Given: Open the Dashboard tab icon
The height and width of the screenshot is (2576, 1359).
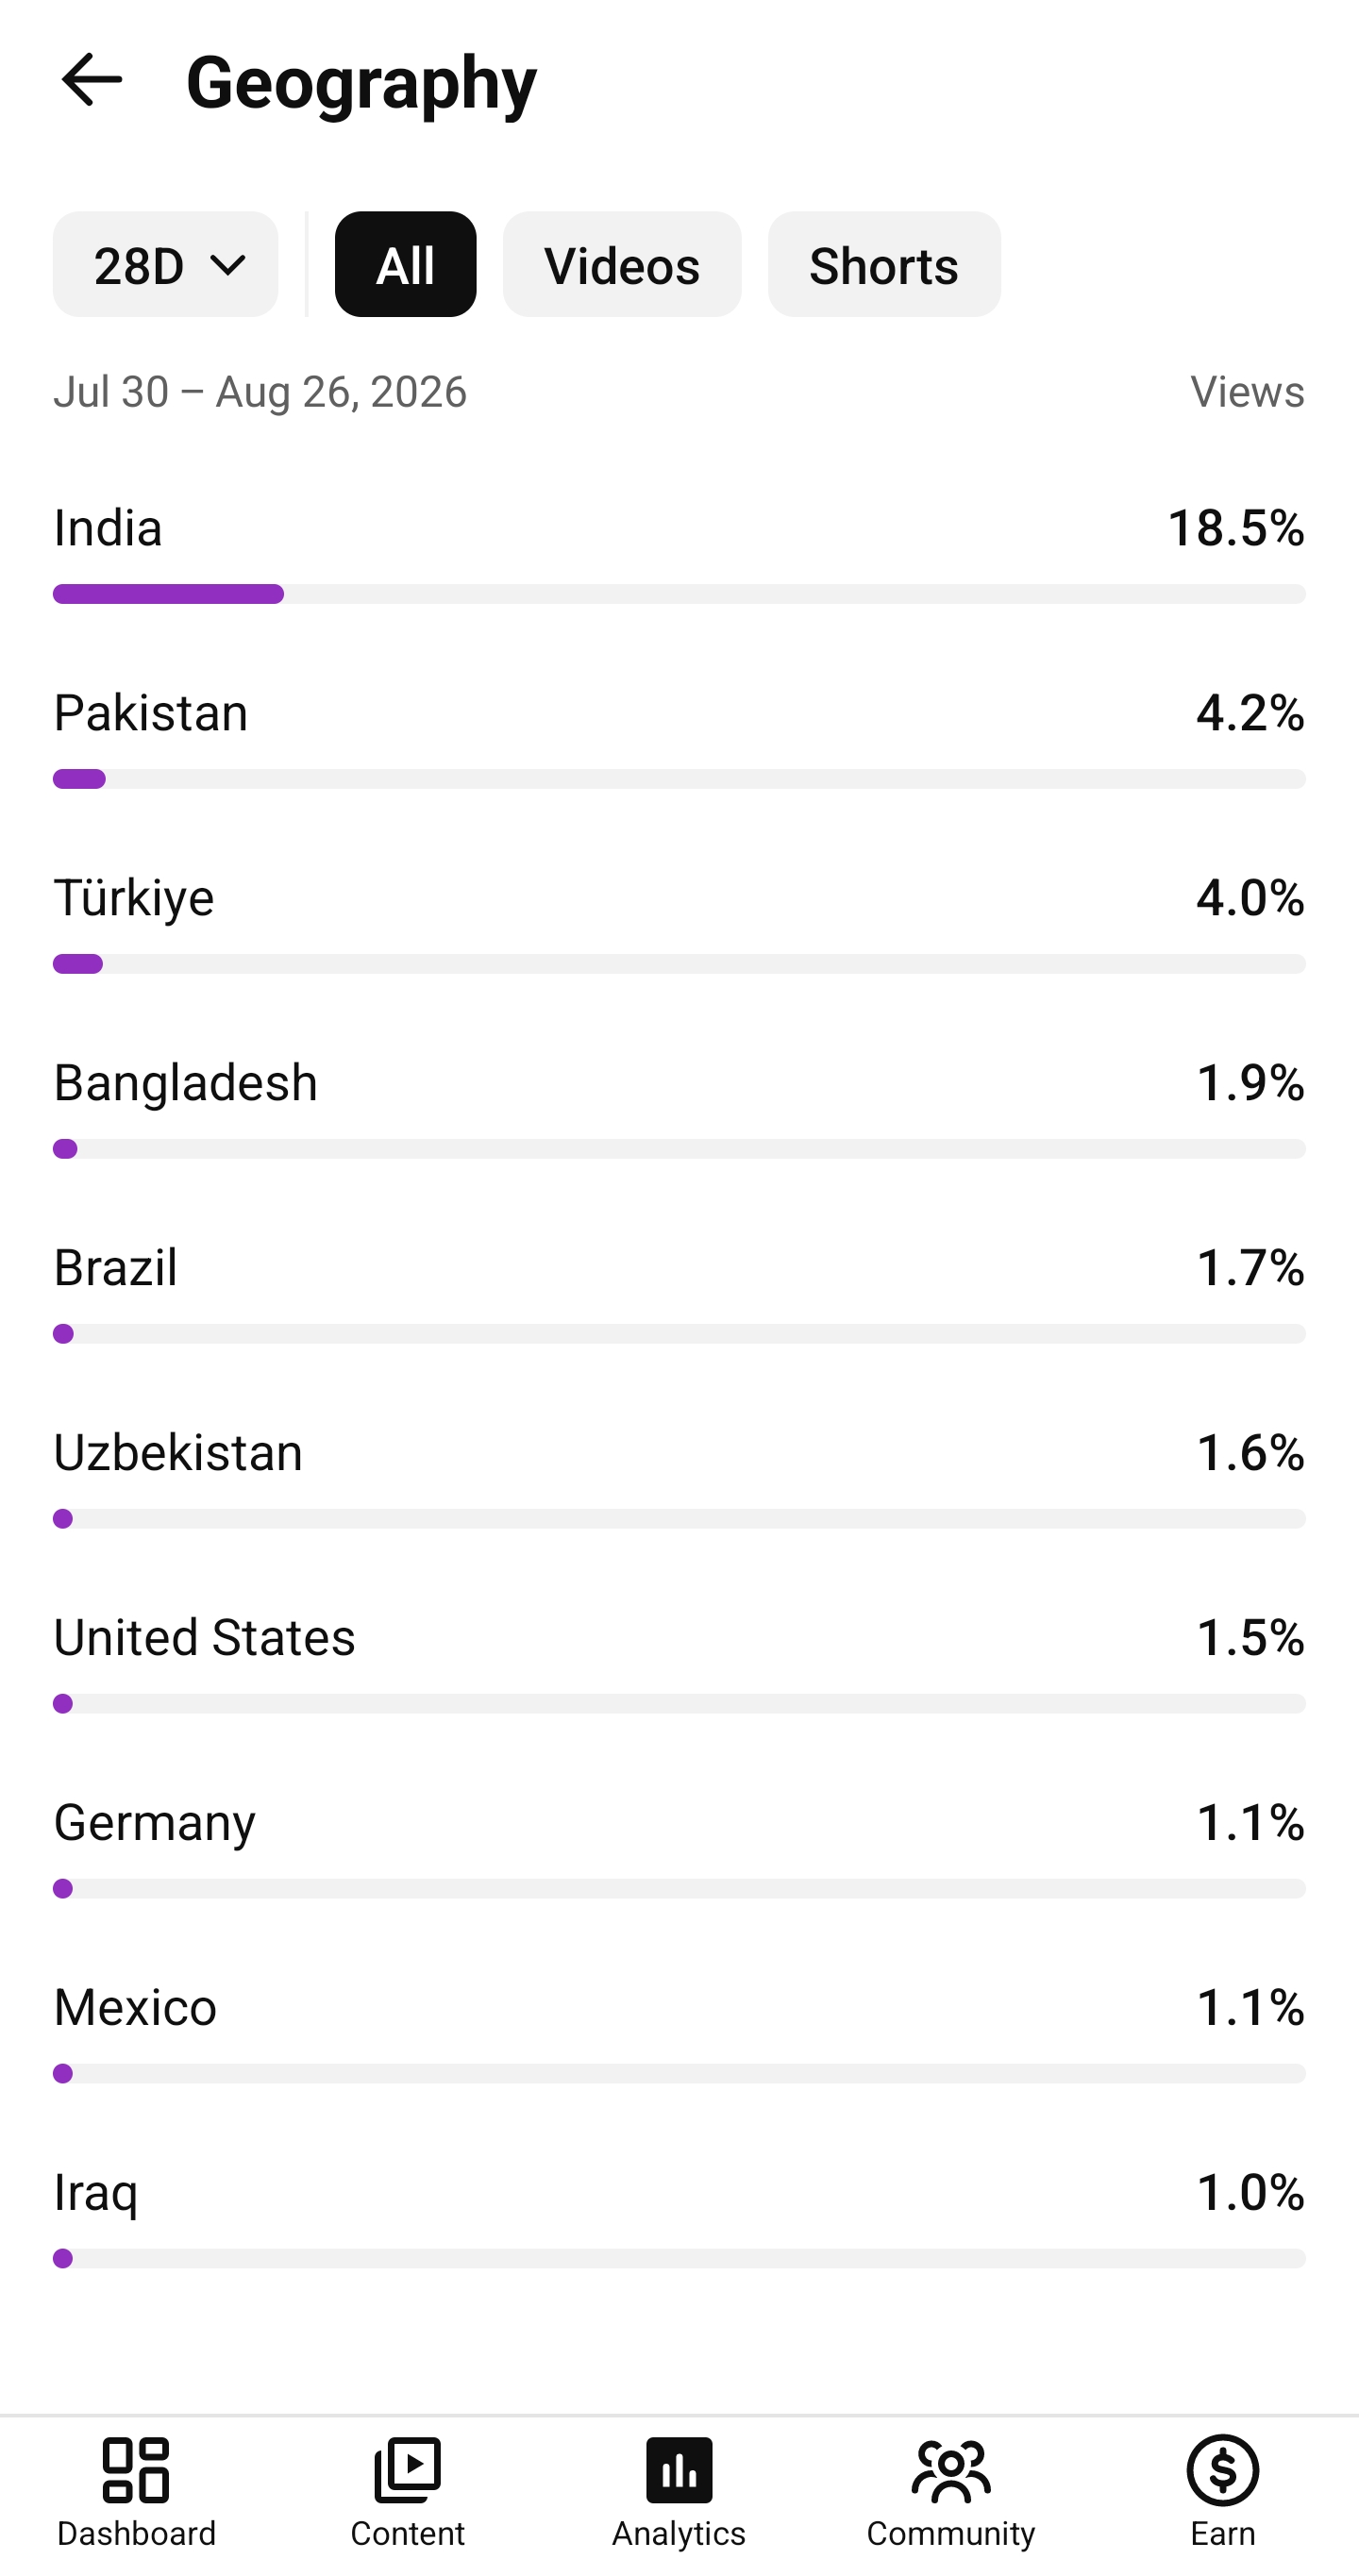Looking at the screenshot, I should (136, 2470).
